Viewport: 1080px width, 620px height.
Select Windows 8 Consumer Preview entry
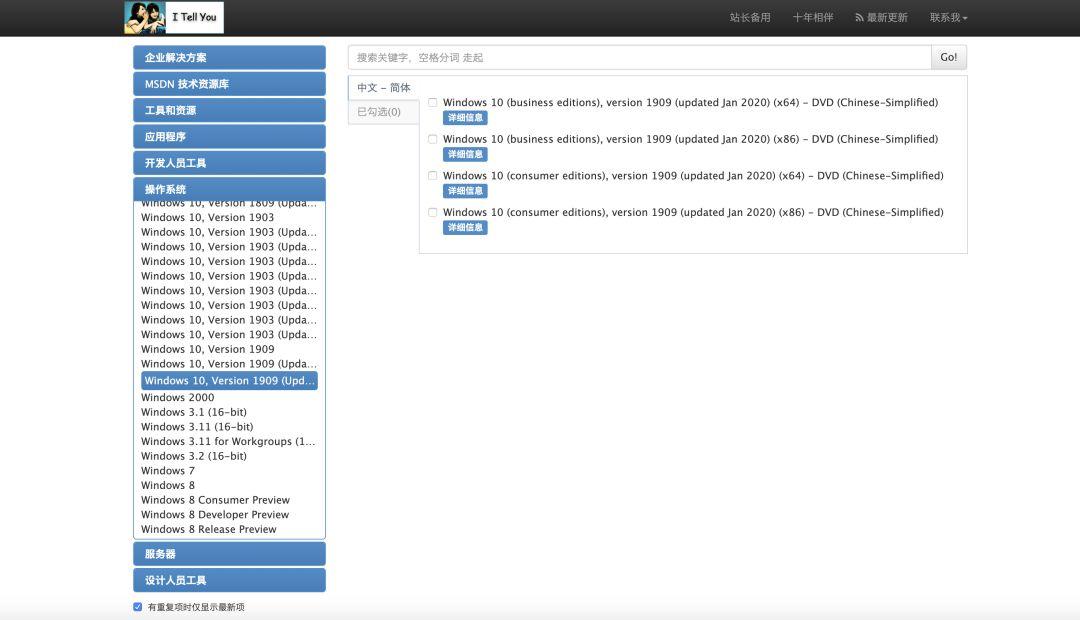(216, 500)
